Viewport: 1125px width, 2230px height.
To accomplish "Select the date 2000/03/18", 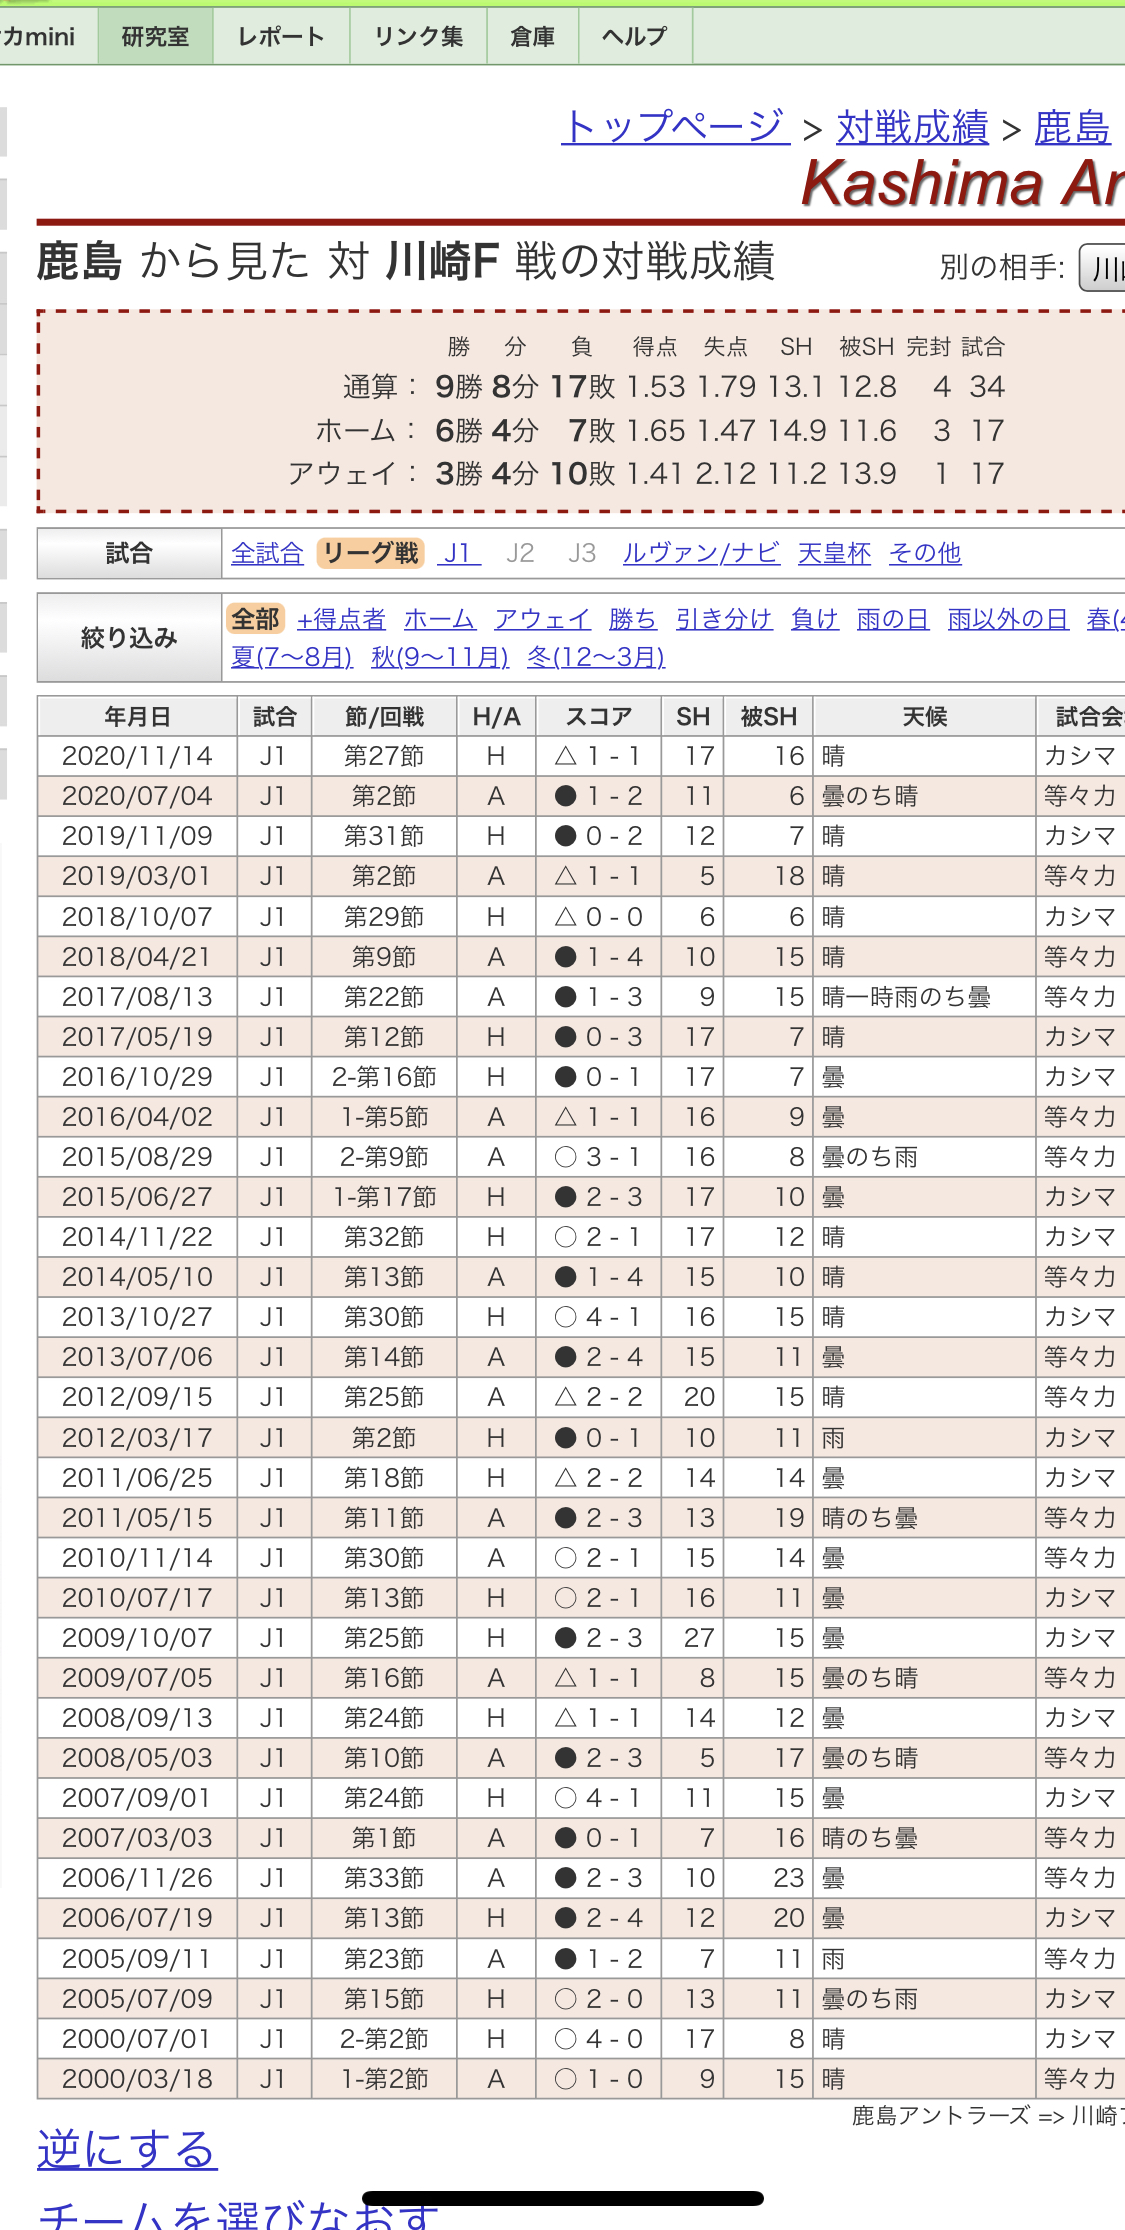I will tap(138, 2079).
